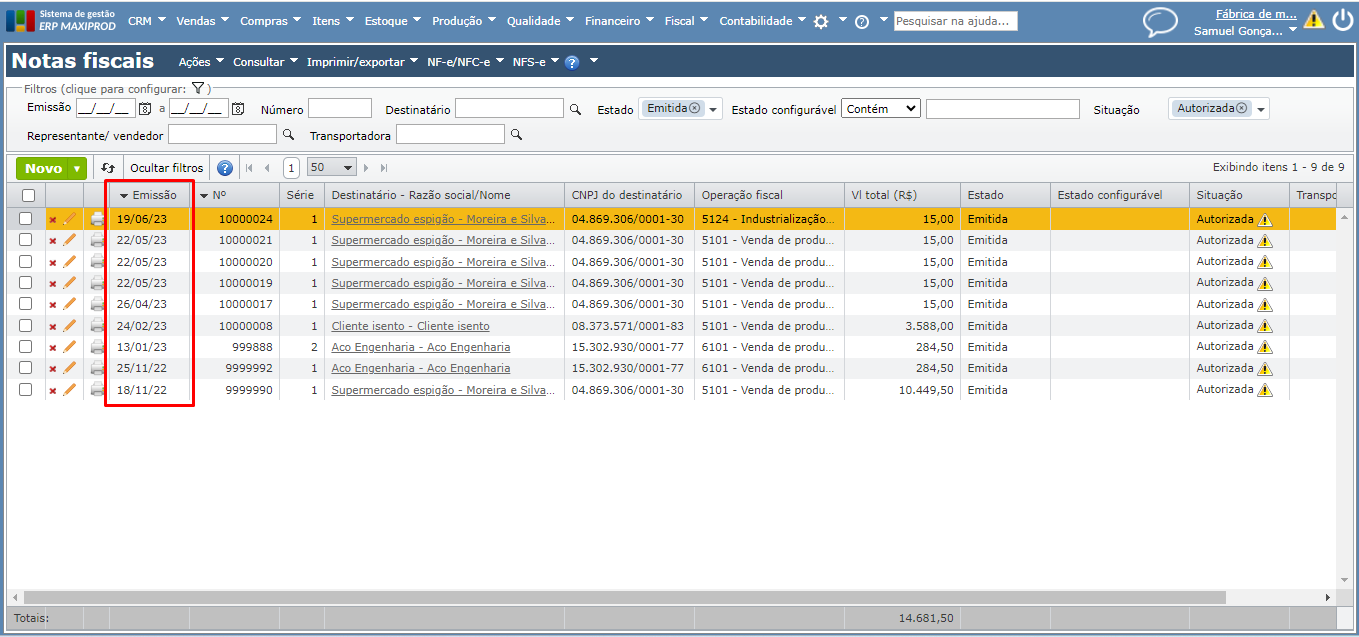Check the box for invoice 10000024
Image resolution: width=1359 pixels, height=637 pixels.
click(x=26, y=219)
